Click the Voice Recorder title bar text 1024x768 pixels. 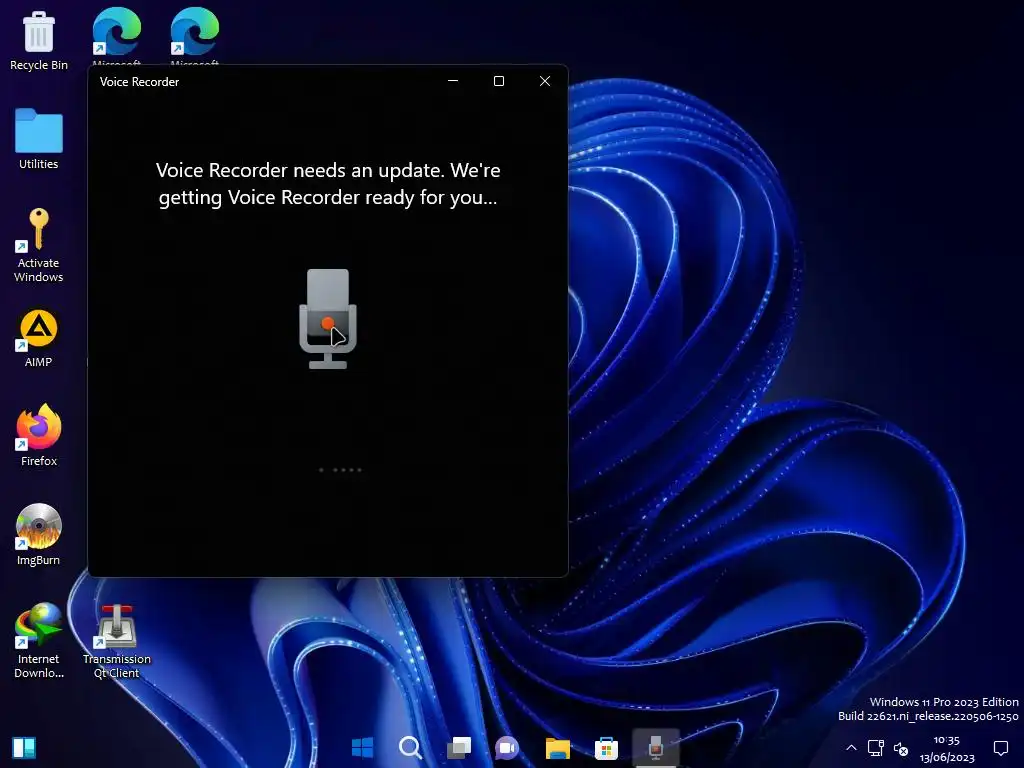[139, 82]
